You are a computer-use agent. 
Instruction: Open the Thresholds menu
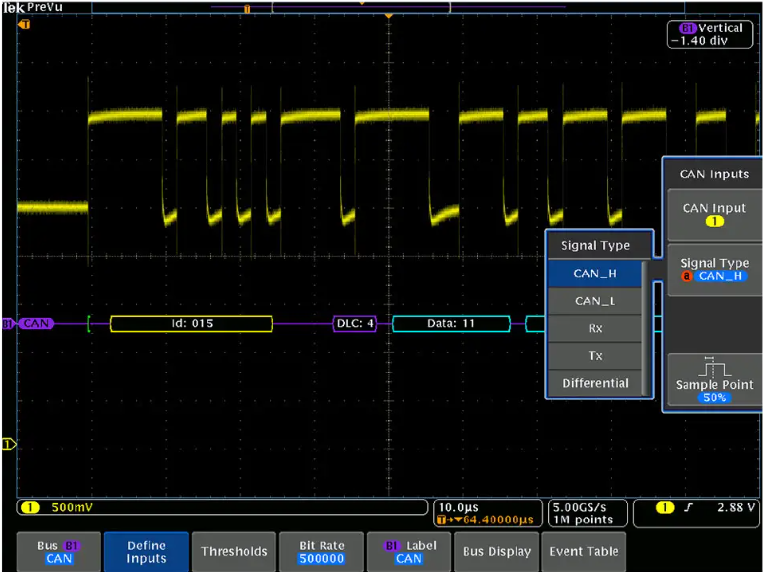coord(234,552)
